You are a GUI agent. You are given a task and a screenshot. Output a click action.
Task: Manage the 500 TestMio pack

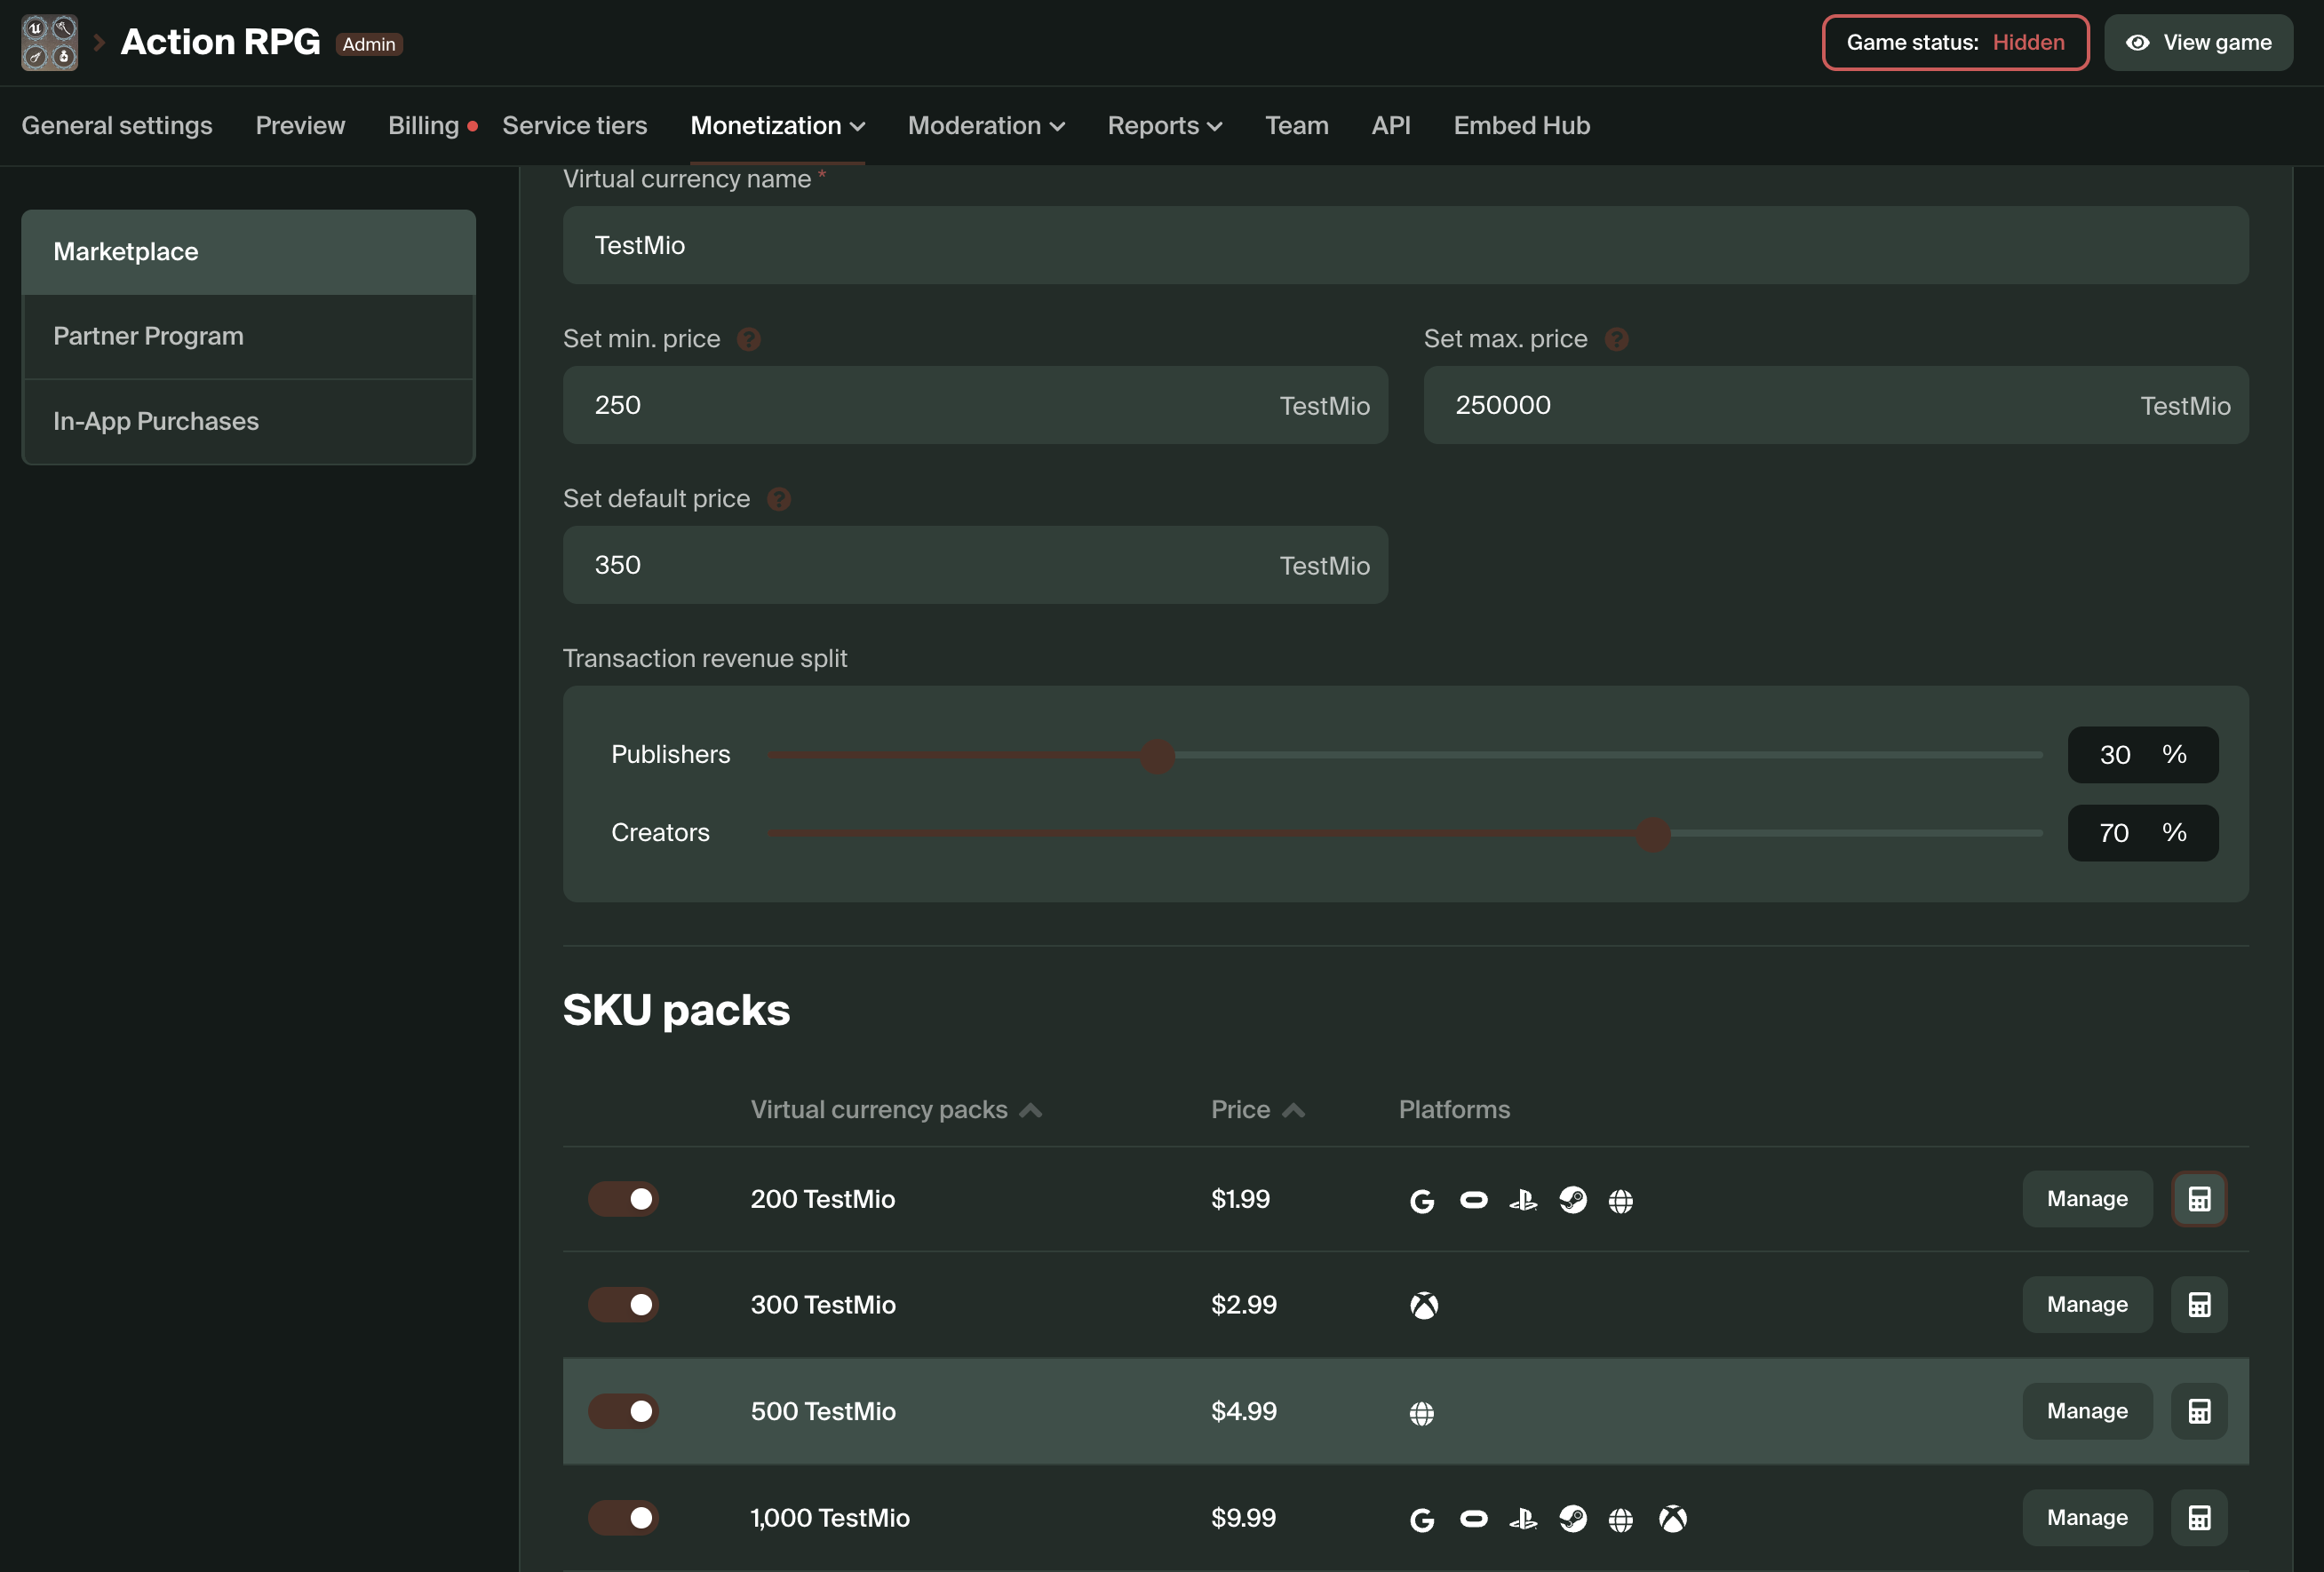[x=2086, y=1412]
